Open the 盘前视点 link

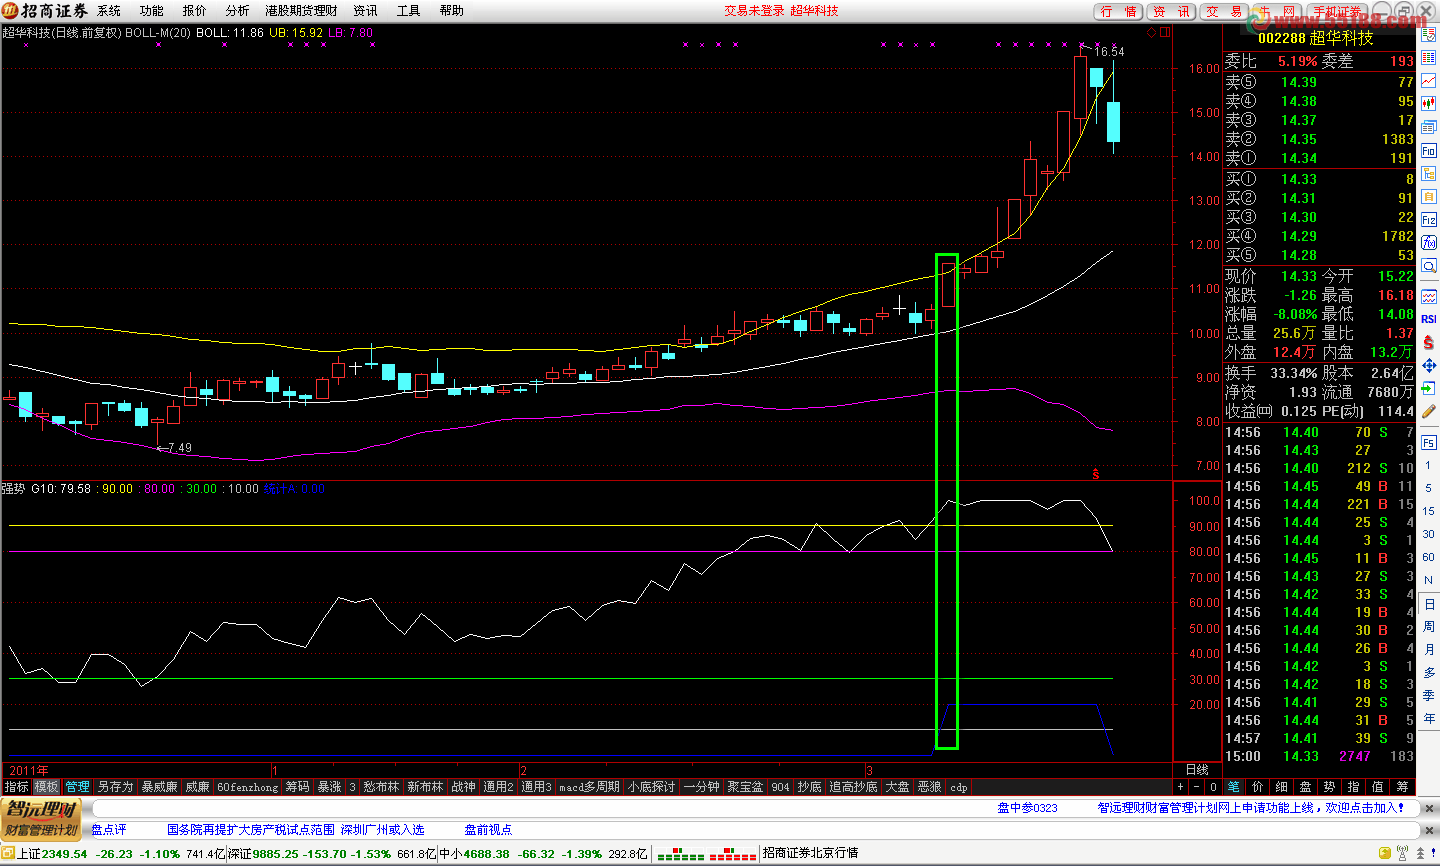[x=488, y=830]
